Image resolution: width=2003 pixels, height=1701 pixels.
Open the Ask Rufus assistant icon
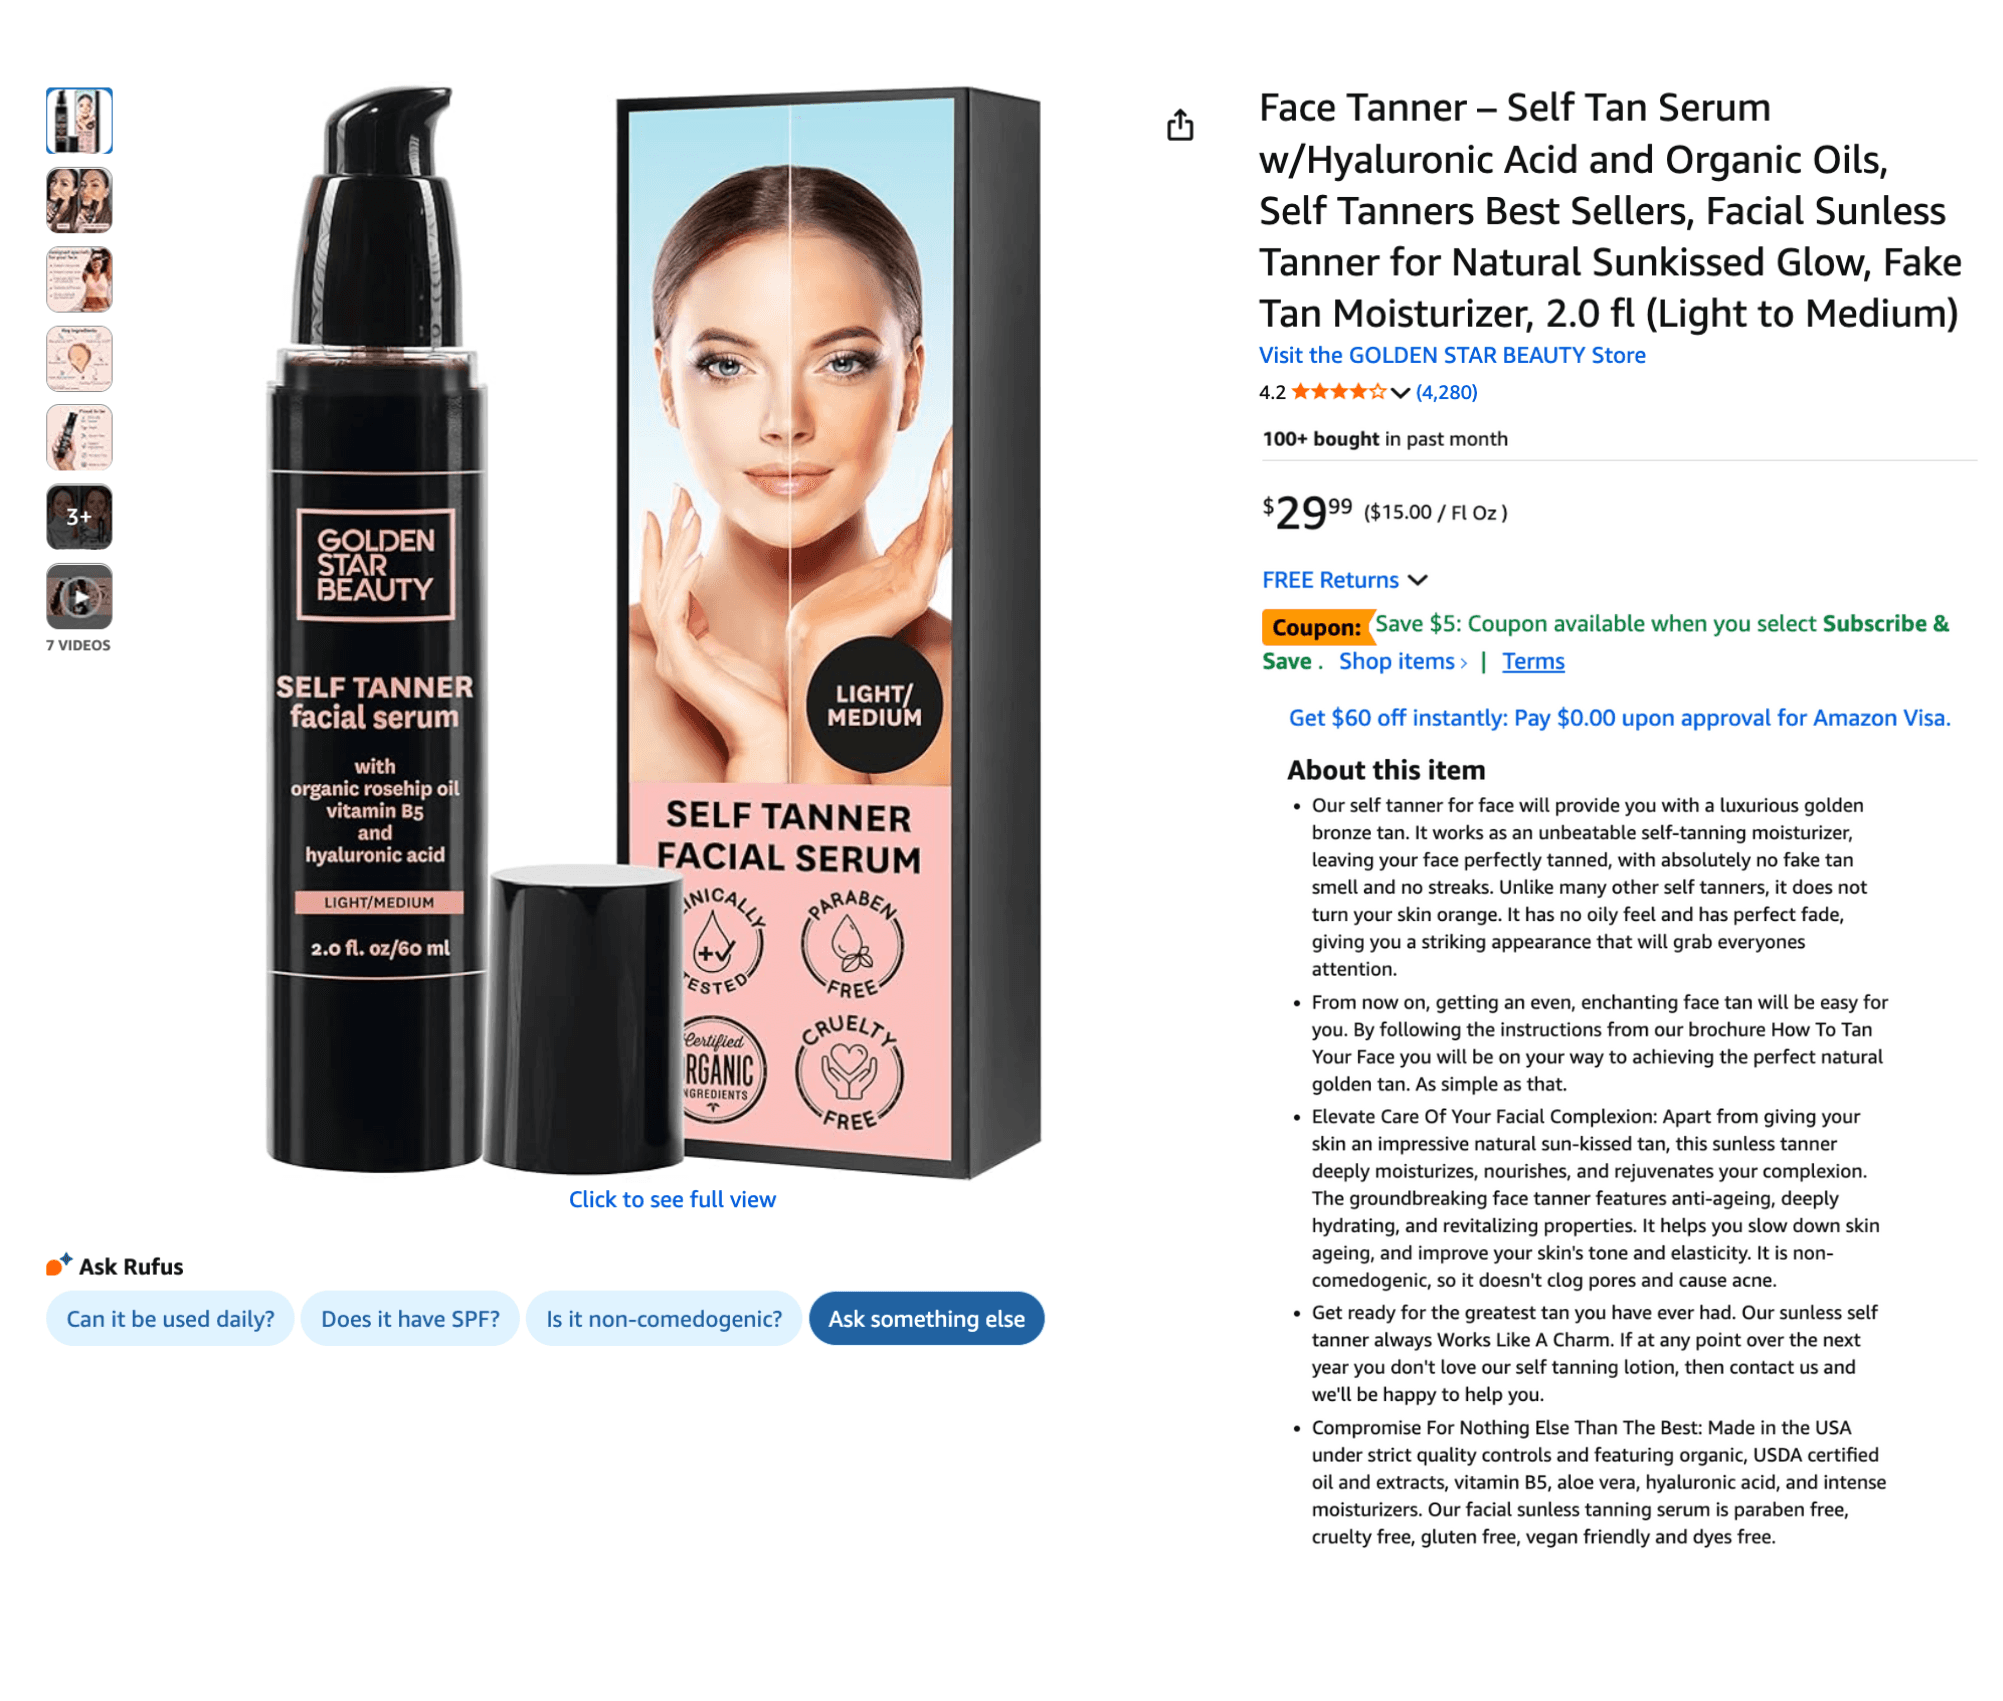(58, 1264)
